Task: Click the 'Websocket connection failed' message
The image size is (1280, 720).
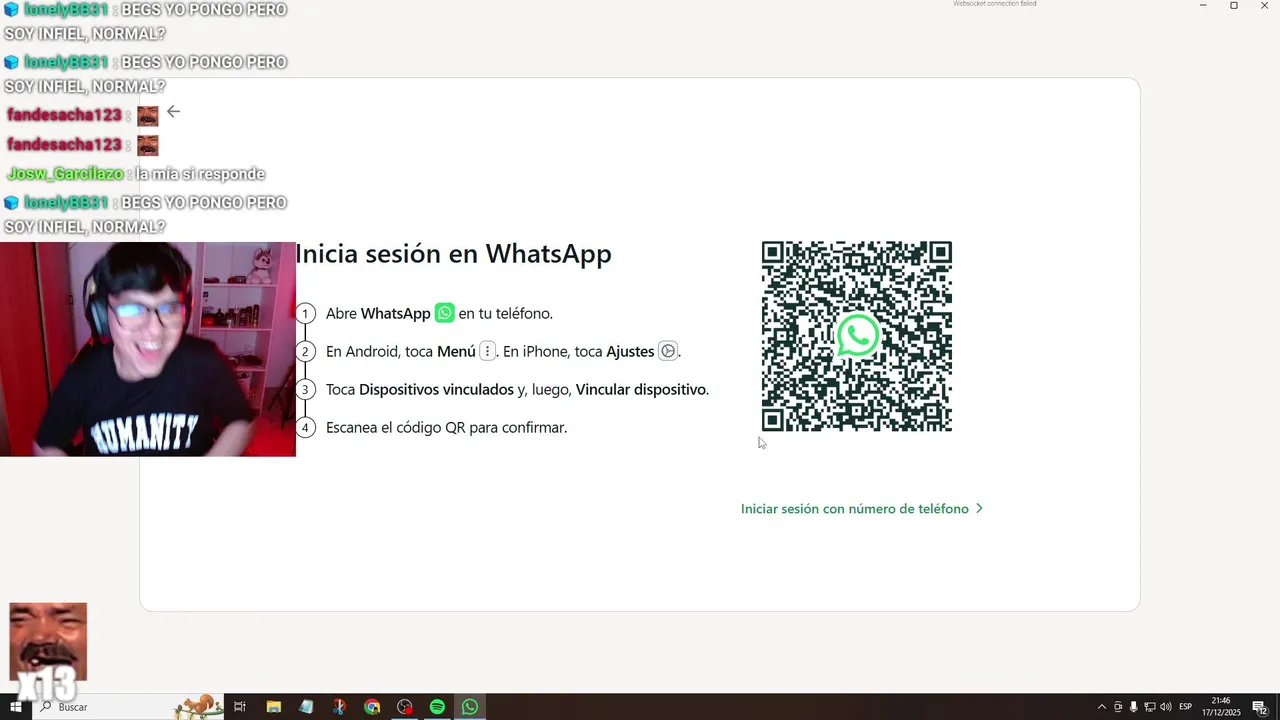Action: 994,4
